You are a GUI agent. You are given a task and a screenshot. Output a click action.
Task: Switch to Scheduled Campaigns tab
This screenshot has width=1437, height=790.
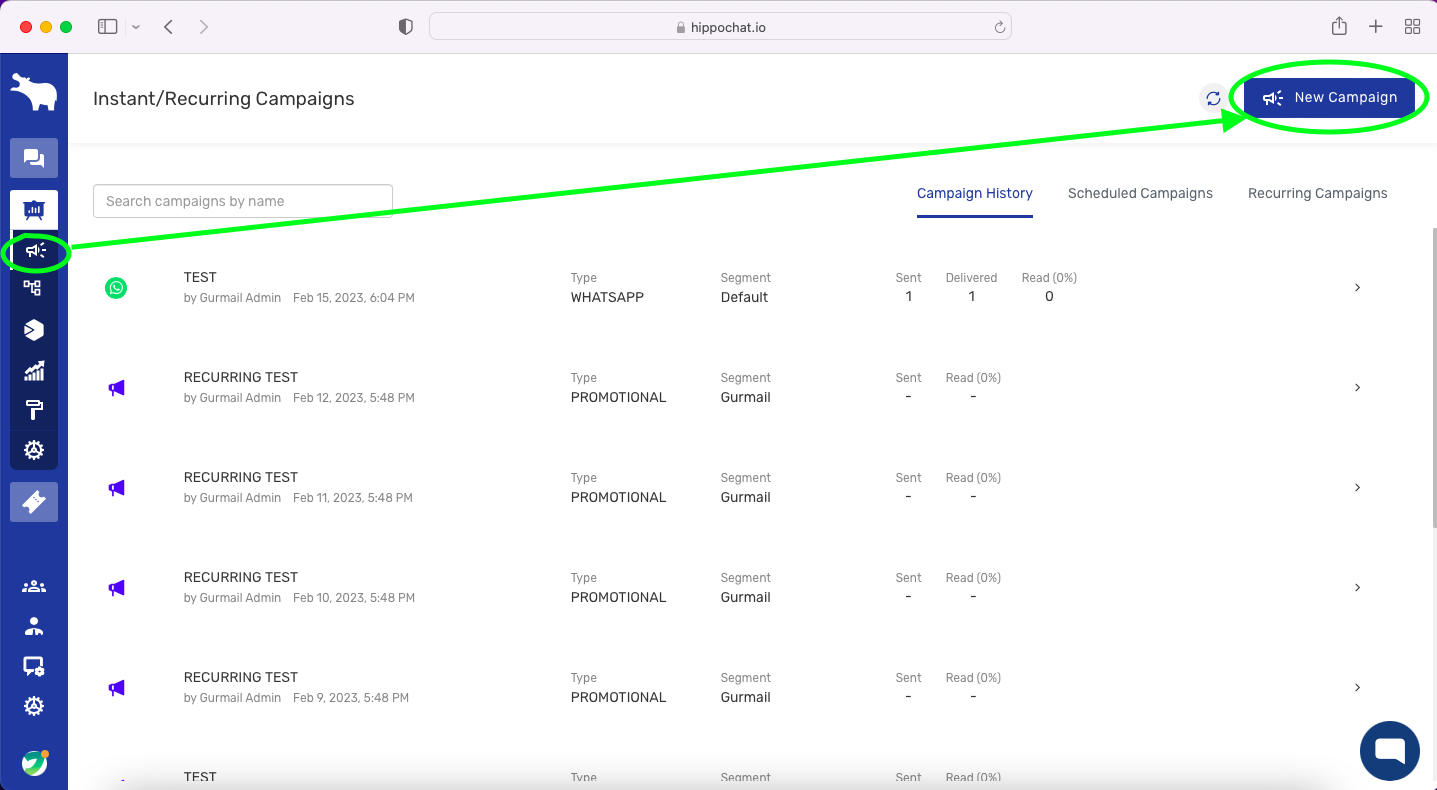tap(1140, 194)
